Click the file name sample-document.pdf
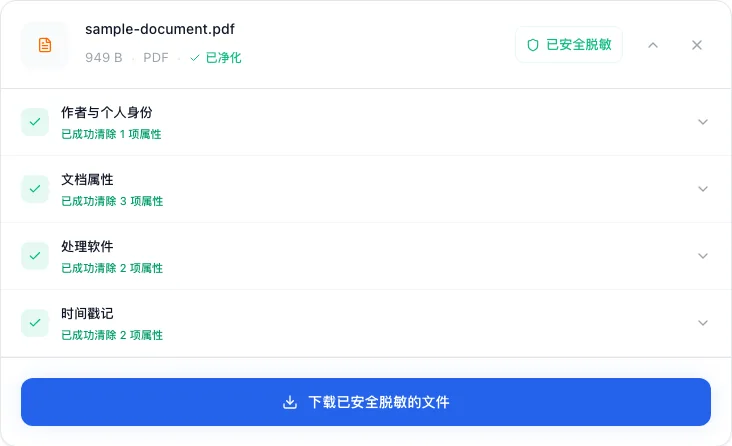This screenshot has width=732, height=446. tap(160, 29)
